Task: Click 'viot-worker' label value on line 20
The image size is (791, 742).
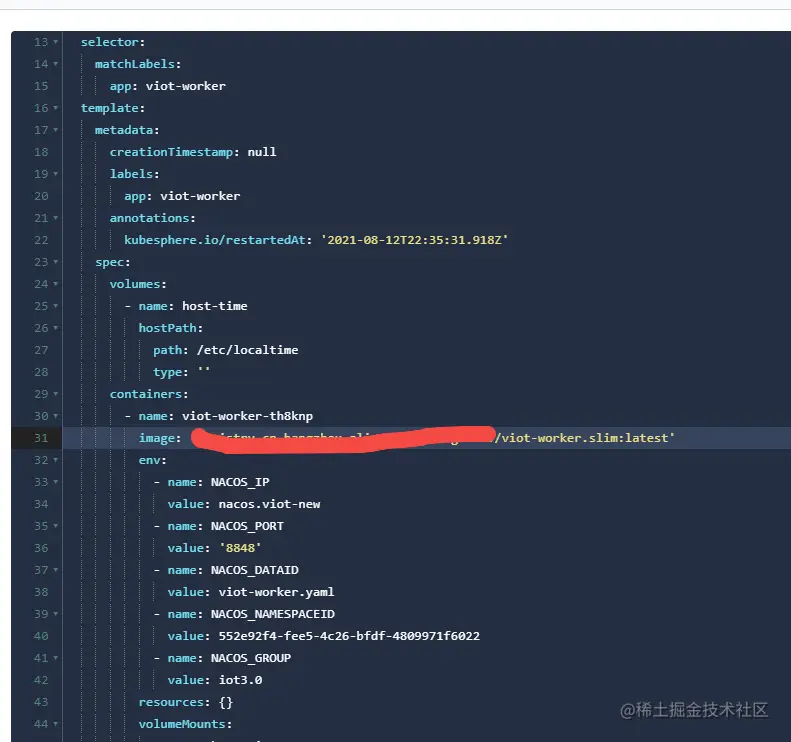Action: (200, 196)
